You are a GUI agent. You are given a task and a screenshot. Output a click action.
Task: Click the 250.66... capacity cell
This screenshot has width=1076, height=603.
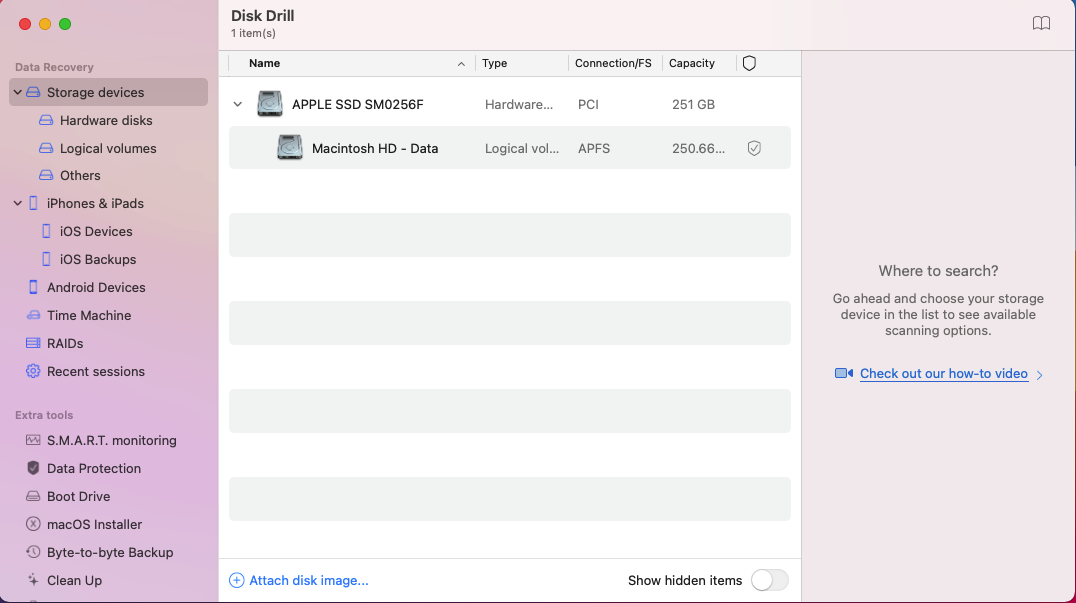click(x=698, y=148)
